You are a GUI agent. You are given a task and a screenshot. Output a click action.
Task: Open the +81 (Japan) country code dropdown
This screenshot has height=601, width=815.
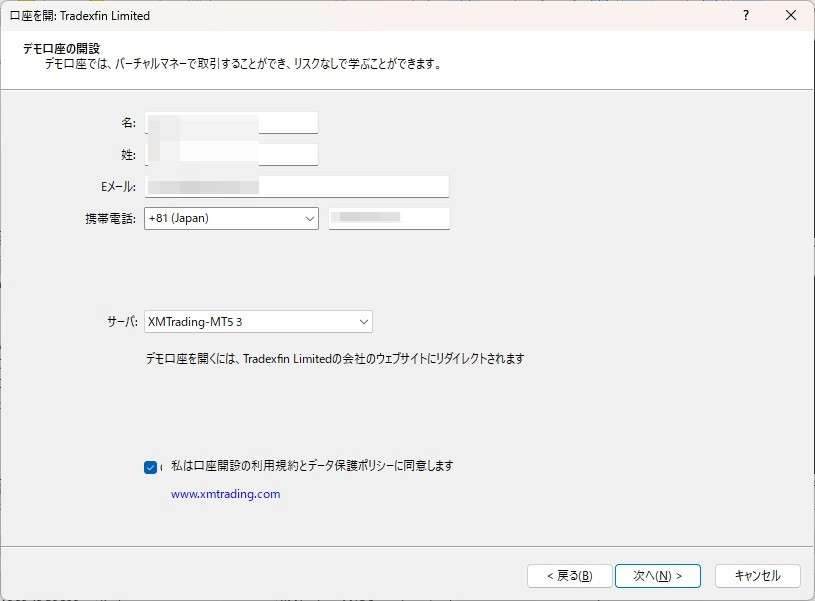(231, 218)
